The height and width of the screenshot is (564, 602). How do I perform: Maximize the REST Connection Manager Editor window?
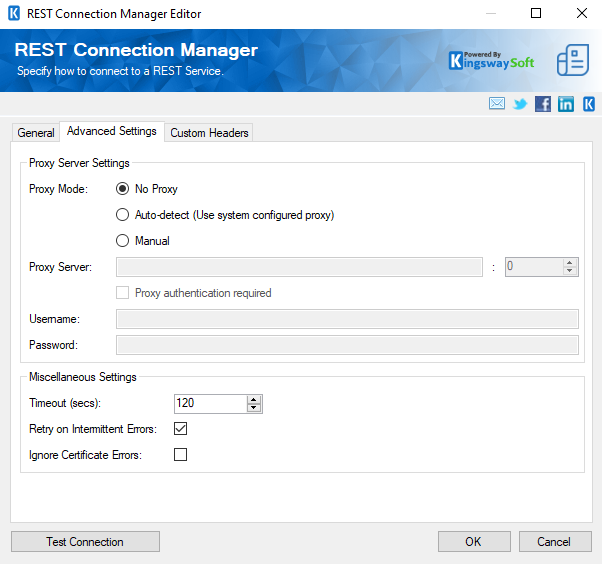coord(536,13)
